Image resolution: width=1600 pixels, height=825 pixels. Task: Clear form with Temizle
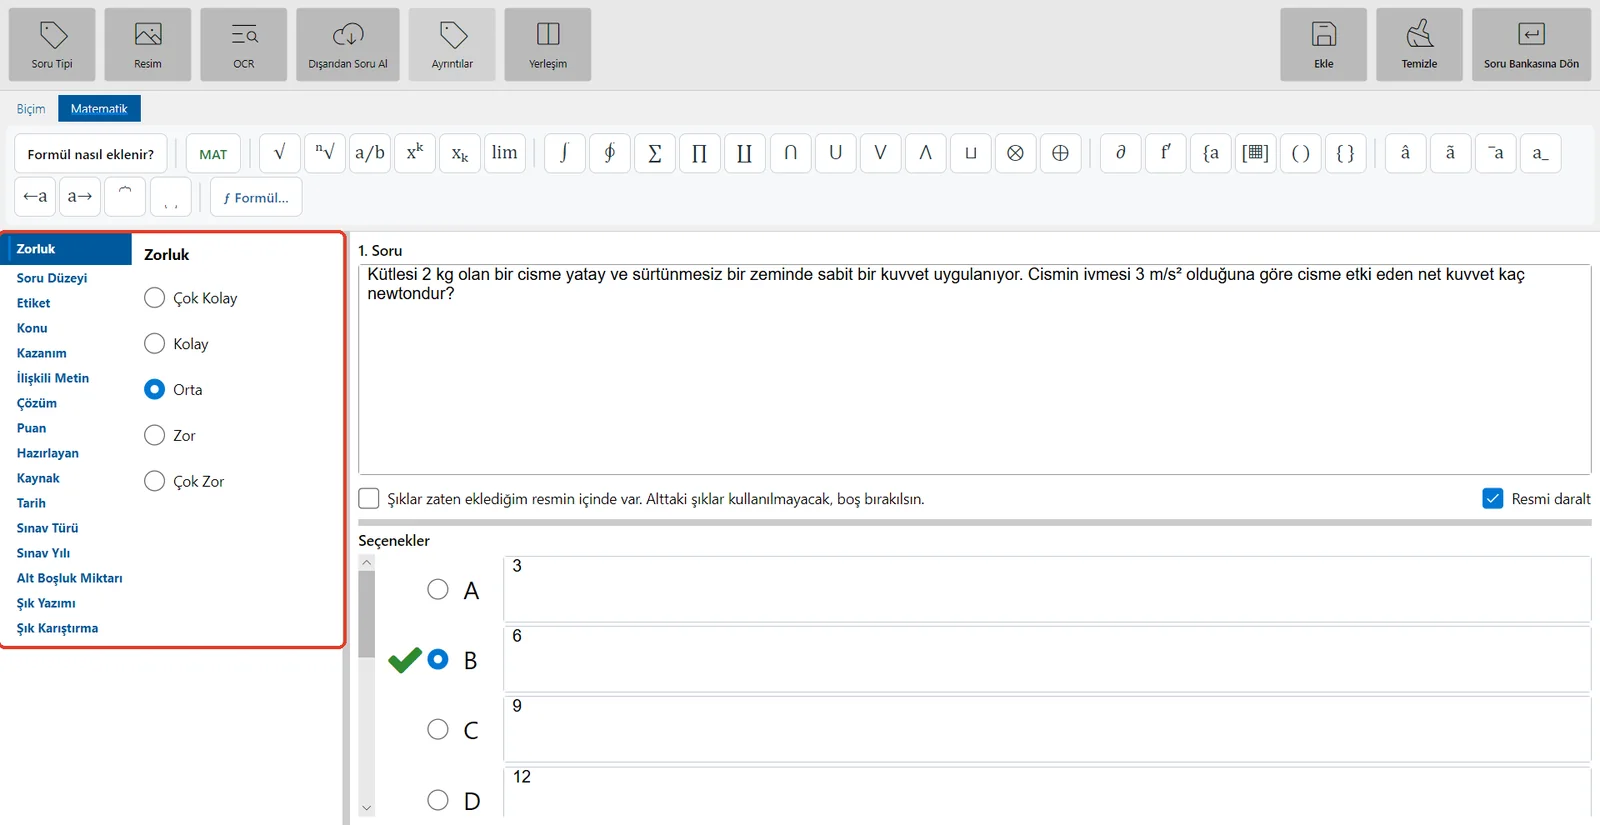[x=1420, y=45]
